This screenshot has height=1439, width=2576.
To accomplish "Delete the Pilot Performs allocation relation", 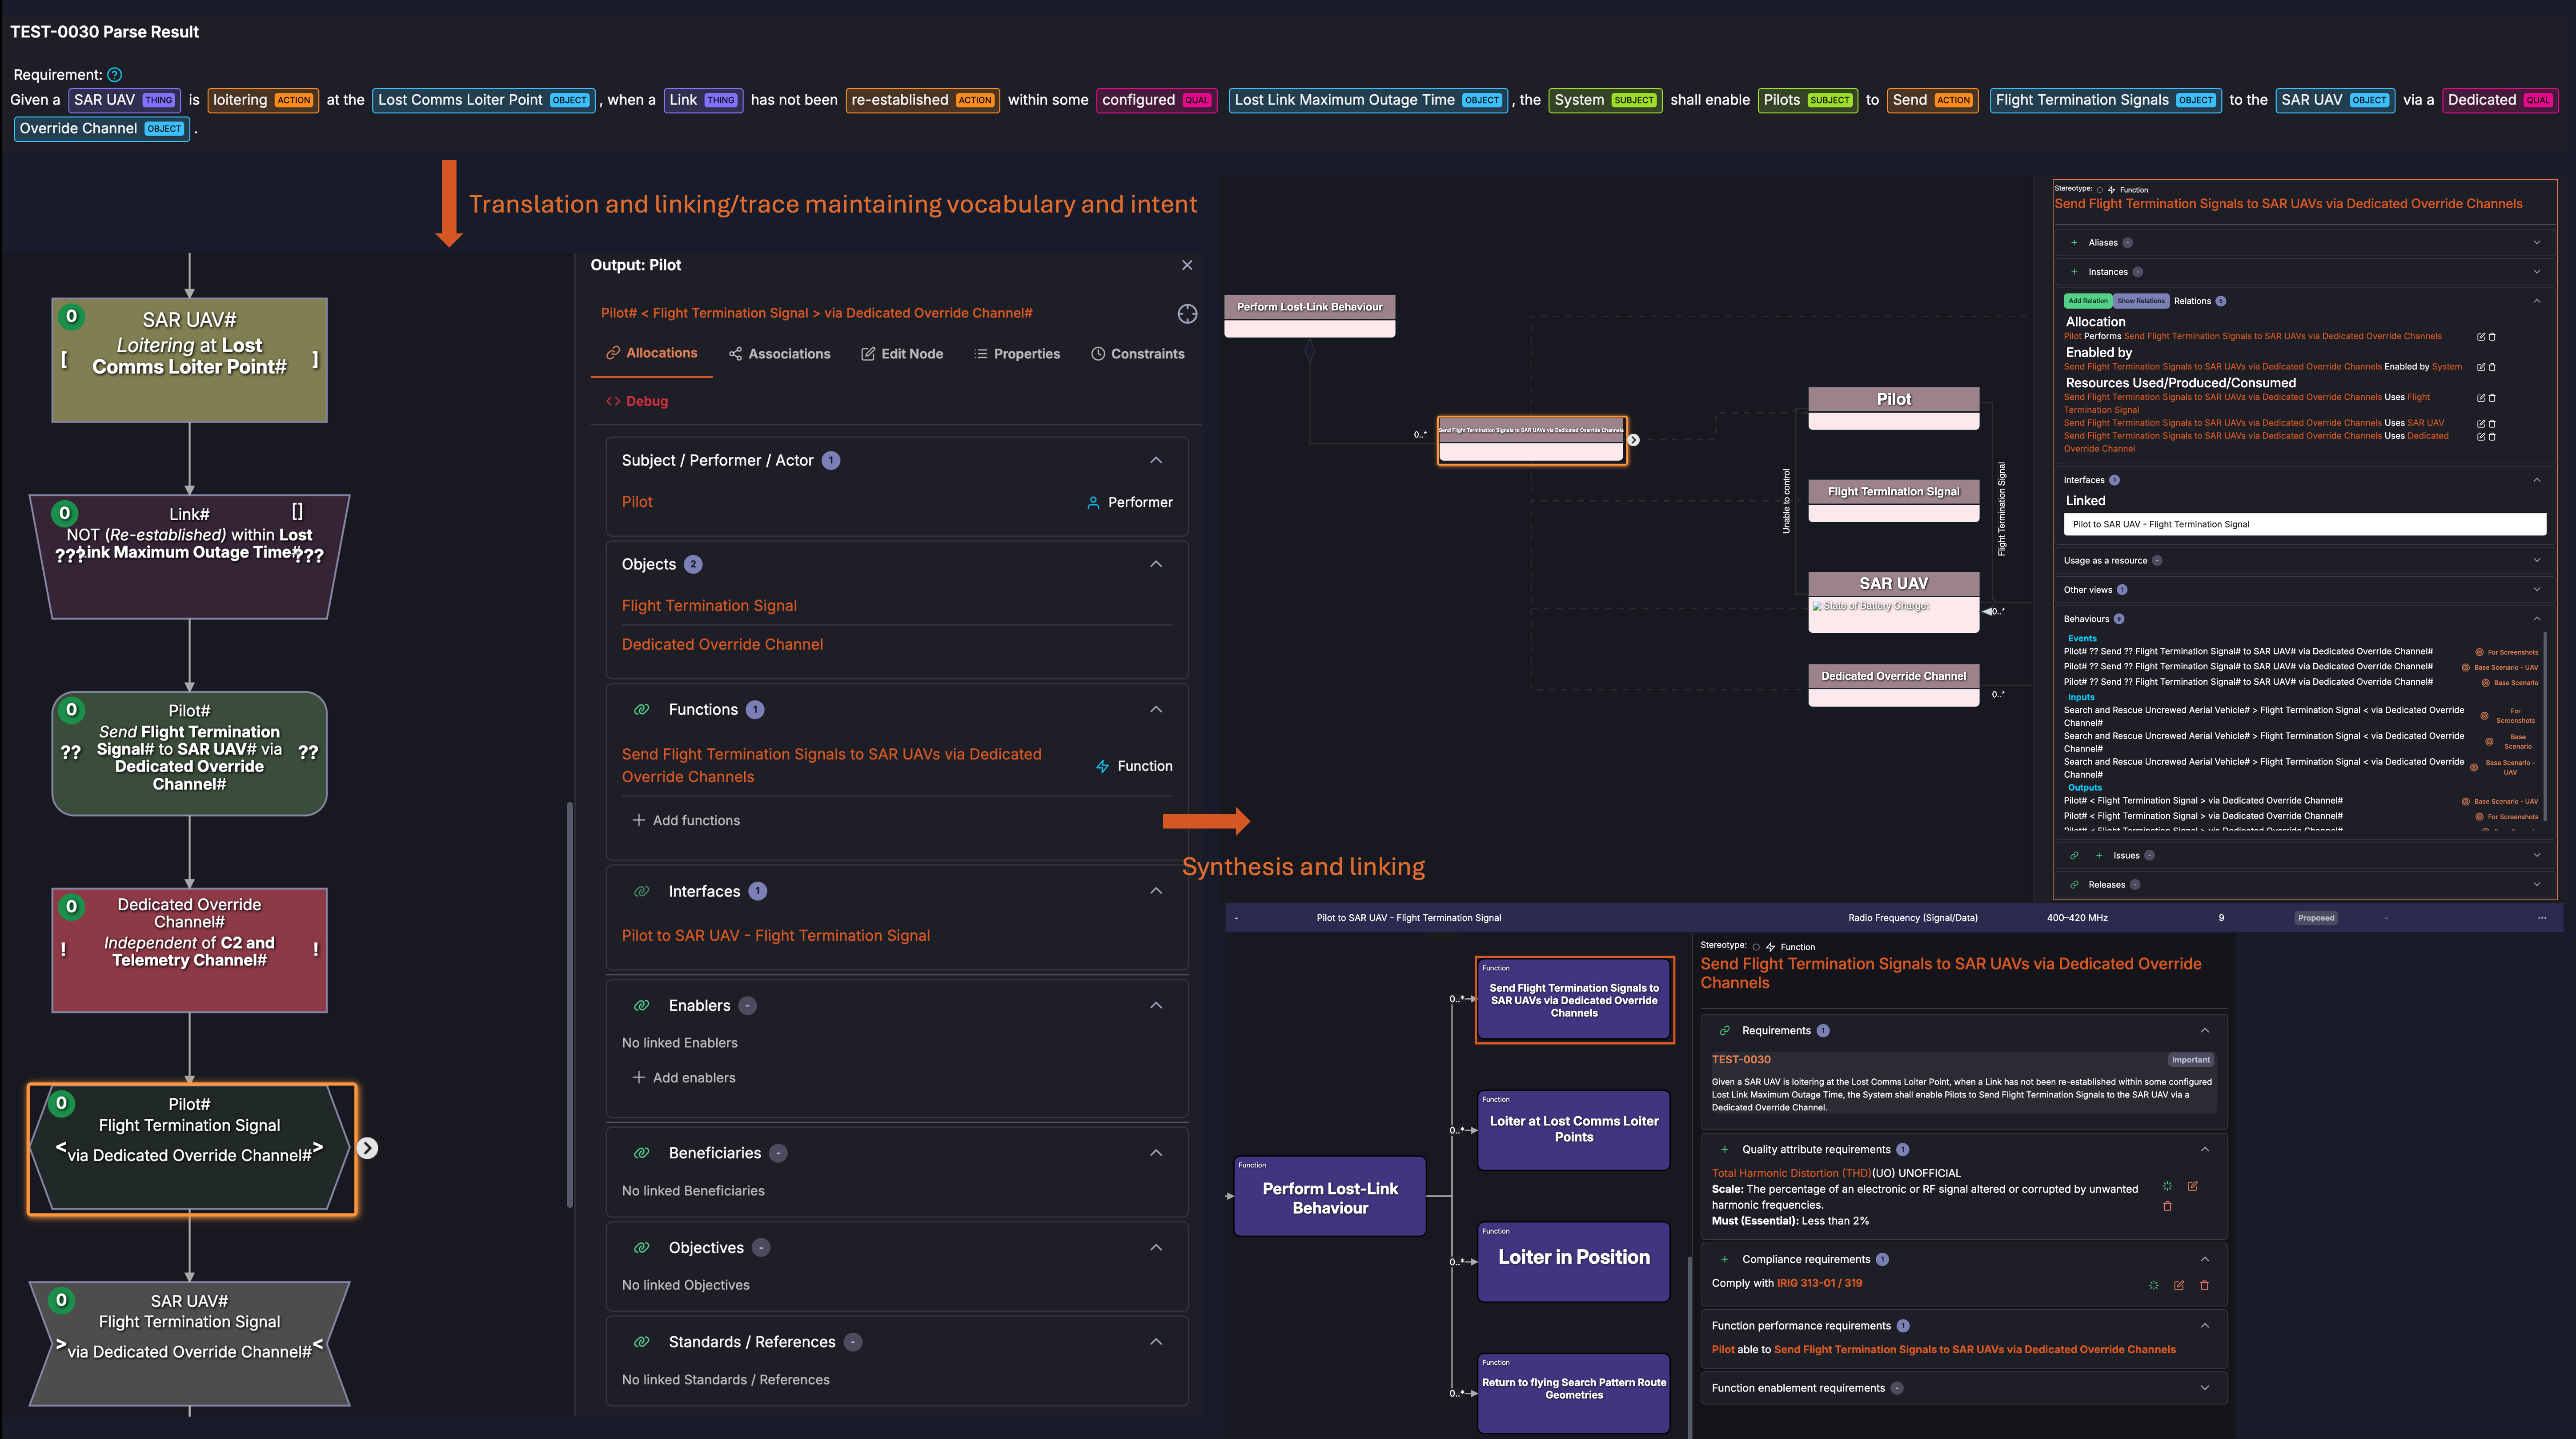I will 2492,337.
